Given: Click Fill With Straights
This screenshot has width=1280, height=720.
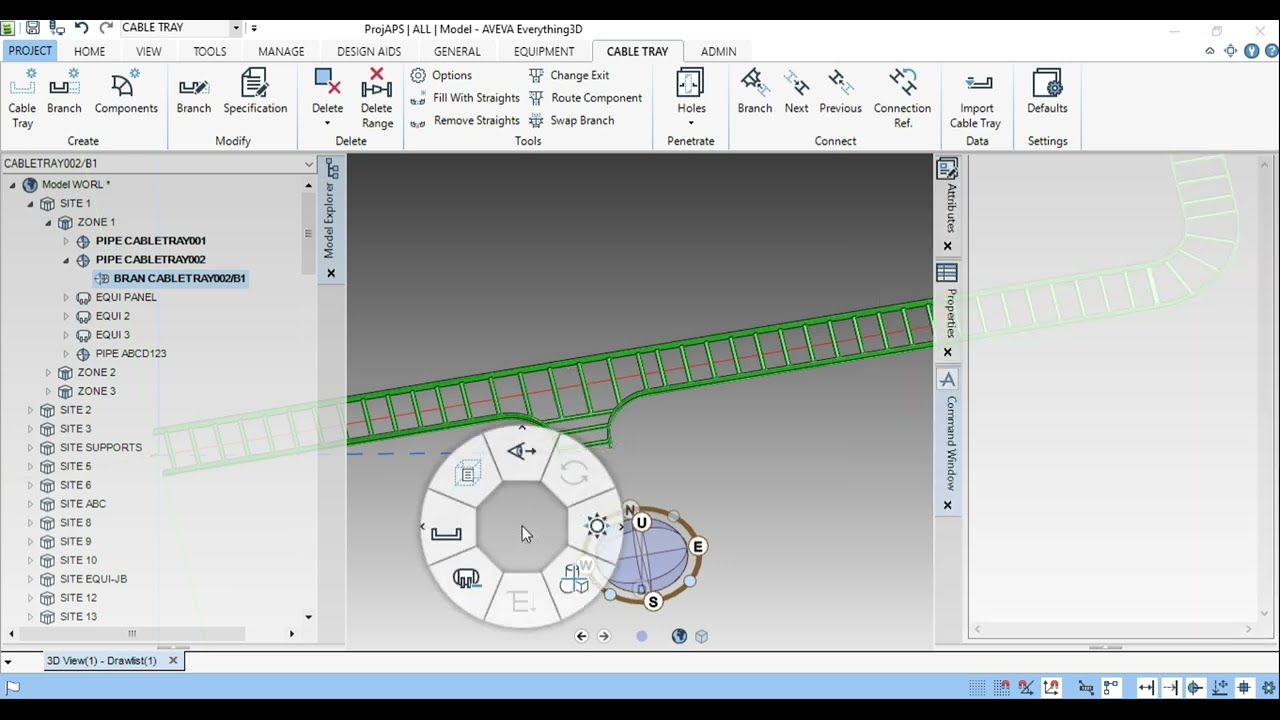Looking at the screenshot, I should coord(465,98).
